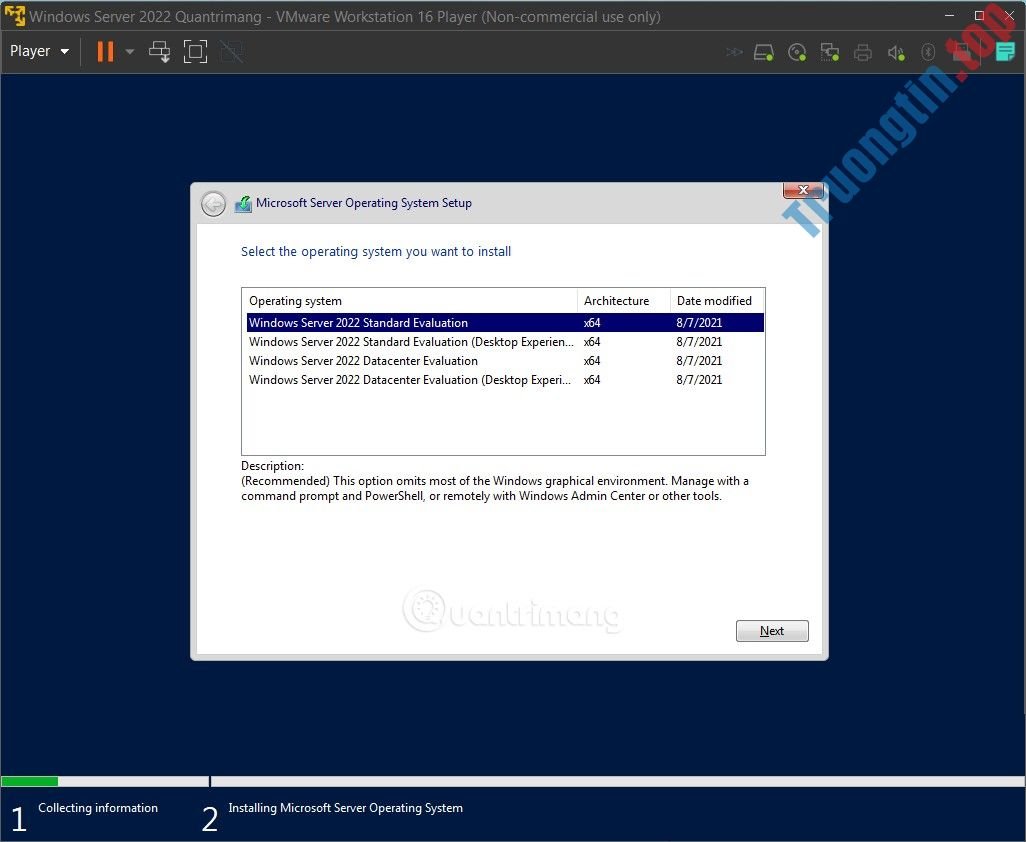Click the back arrow in setup dialog
The image size is (1026, 842).
(213, 203)
